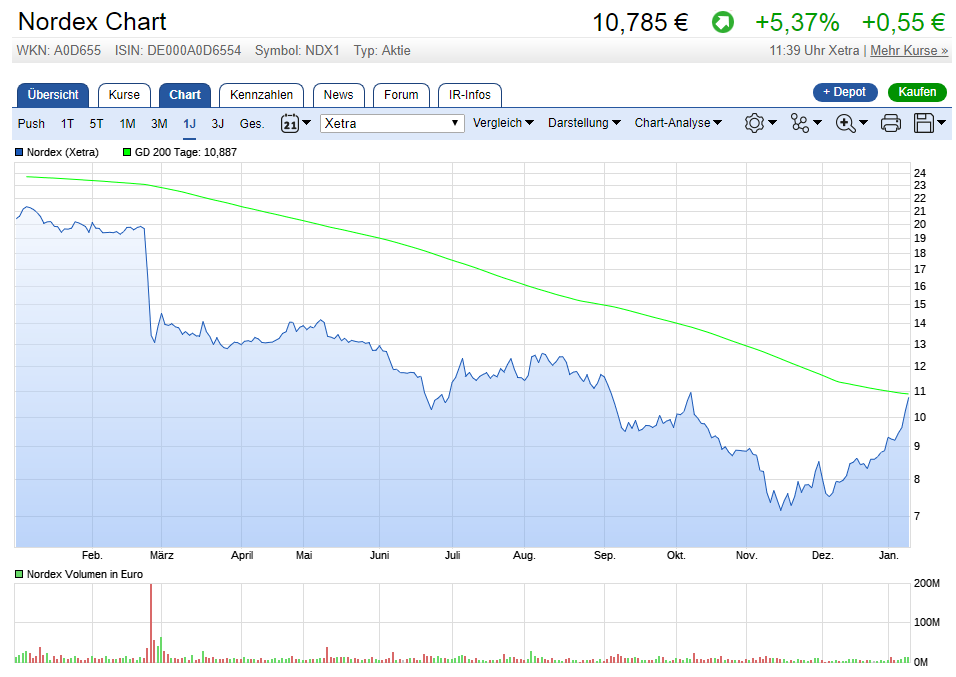
Task: Click the März axis label
Action: 162,556
